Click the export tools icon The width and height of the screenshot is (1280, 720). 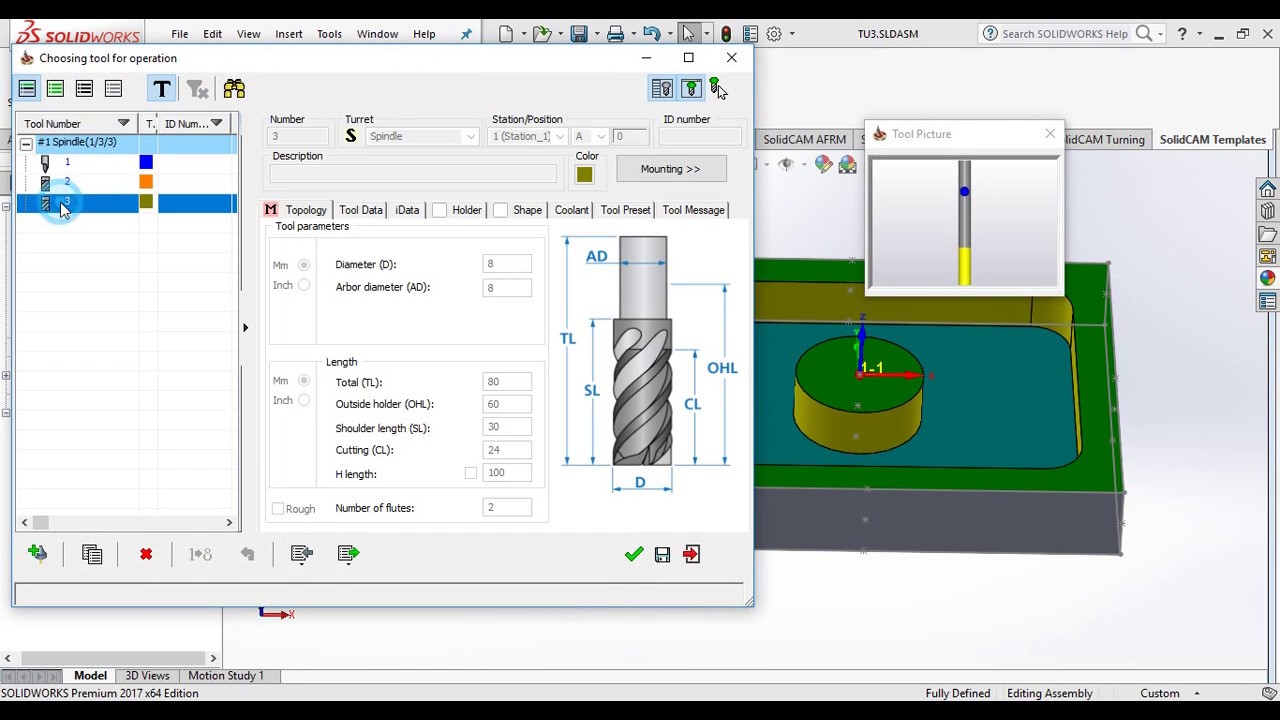coord(349,554)
